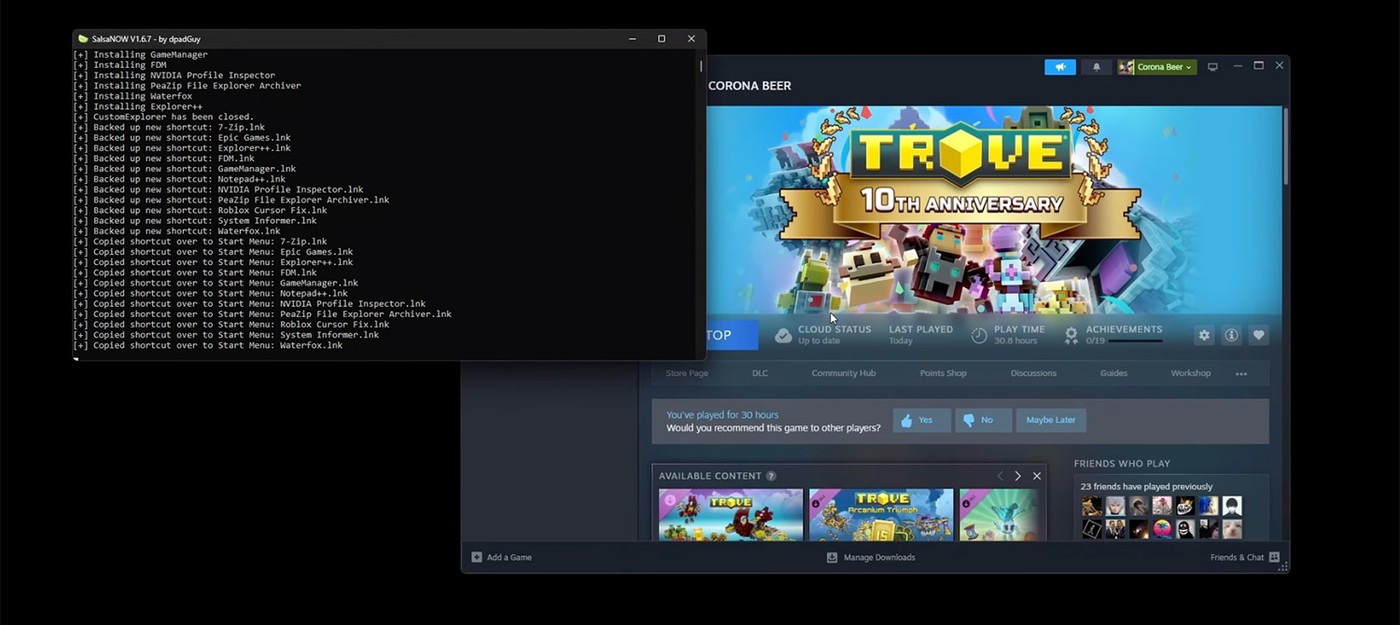
Task: Open Friends & Chat
Action: (x=1245, y=557)
